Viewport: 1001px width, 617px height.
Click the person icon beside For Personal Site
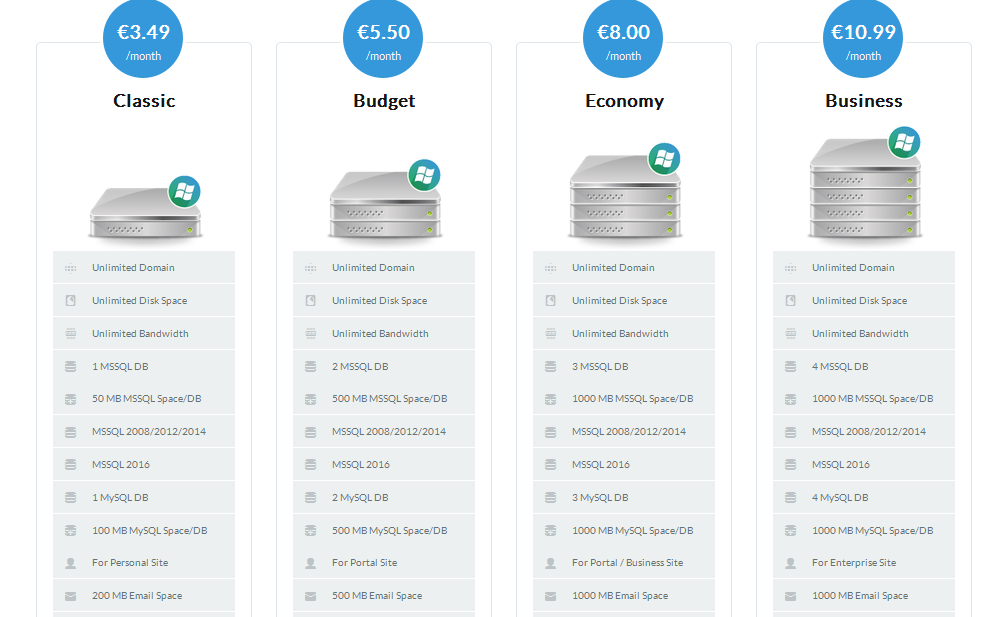tap(70, 563)
